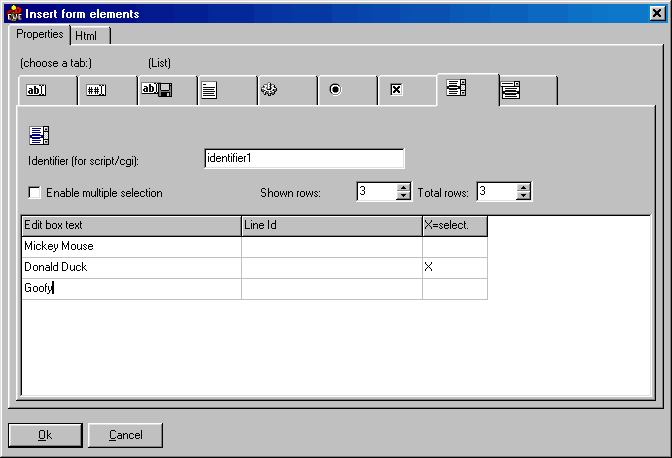Enable multiple selection checkbox
This screenshot has width=672, height=458.
(x=35, y=193)
